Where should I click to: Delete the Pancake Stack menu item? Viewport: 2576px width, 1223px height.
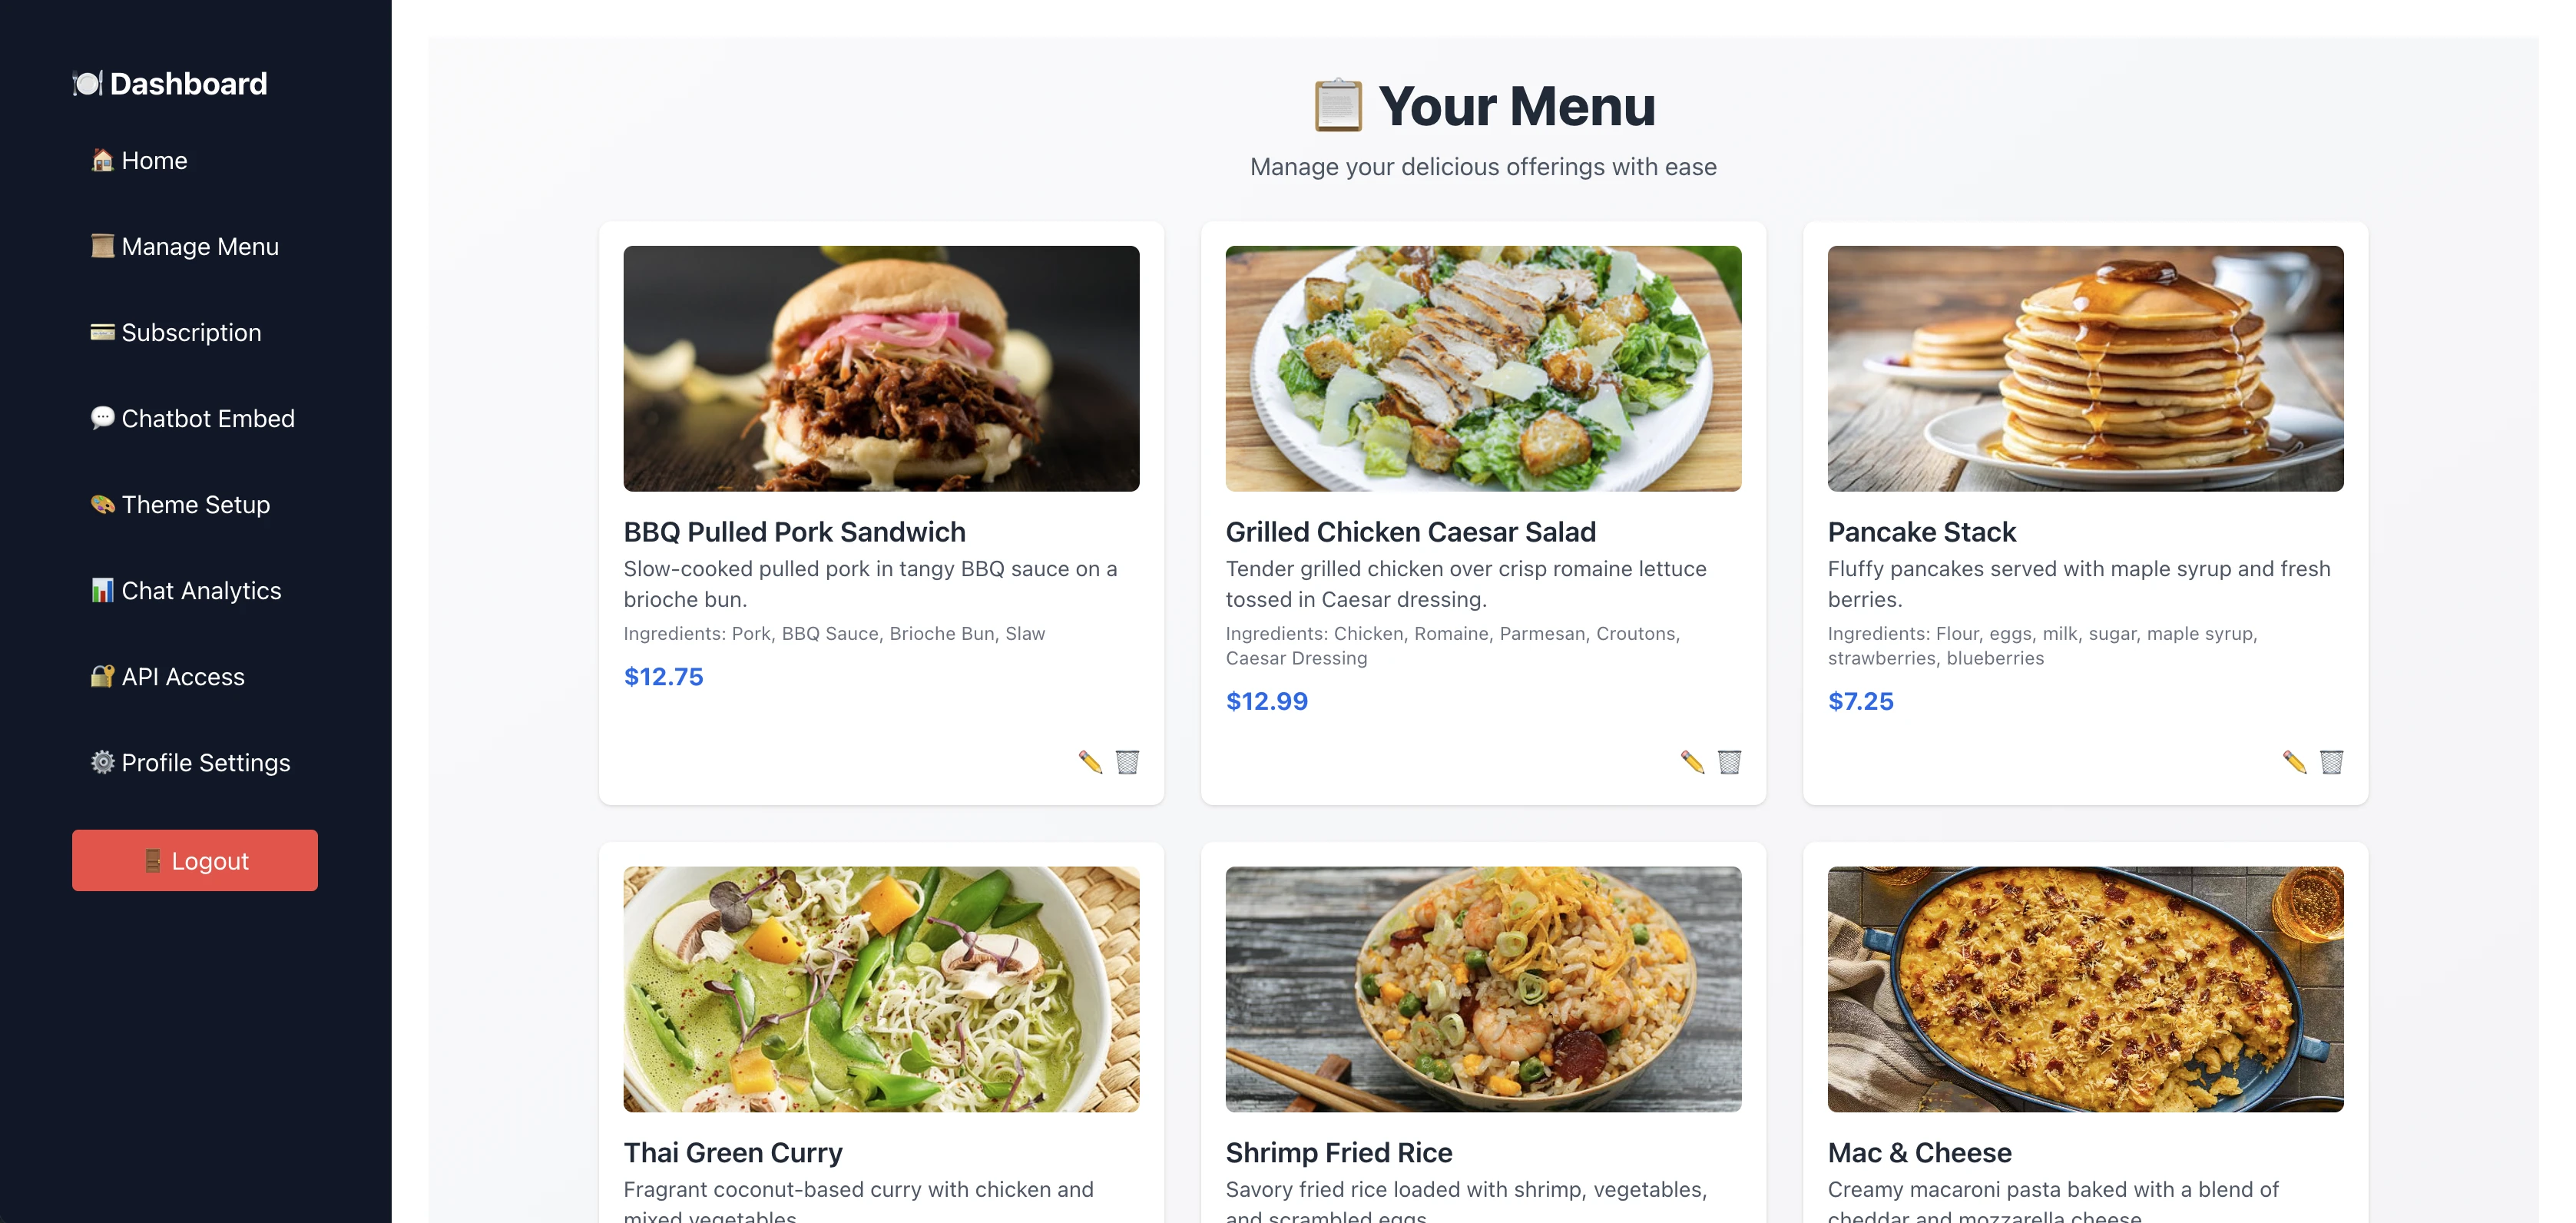[2331, 762]
